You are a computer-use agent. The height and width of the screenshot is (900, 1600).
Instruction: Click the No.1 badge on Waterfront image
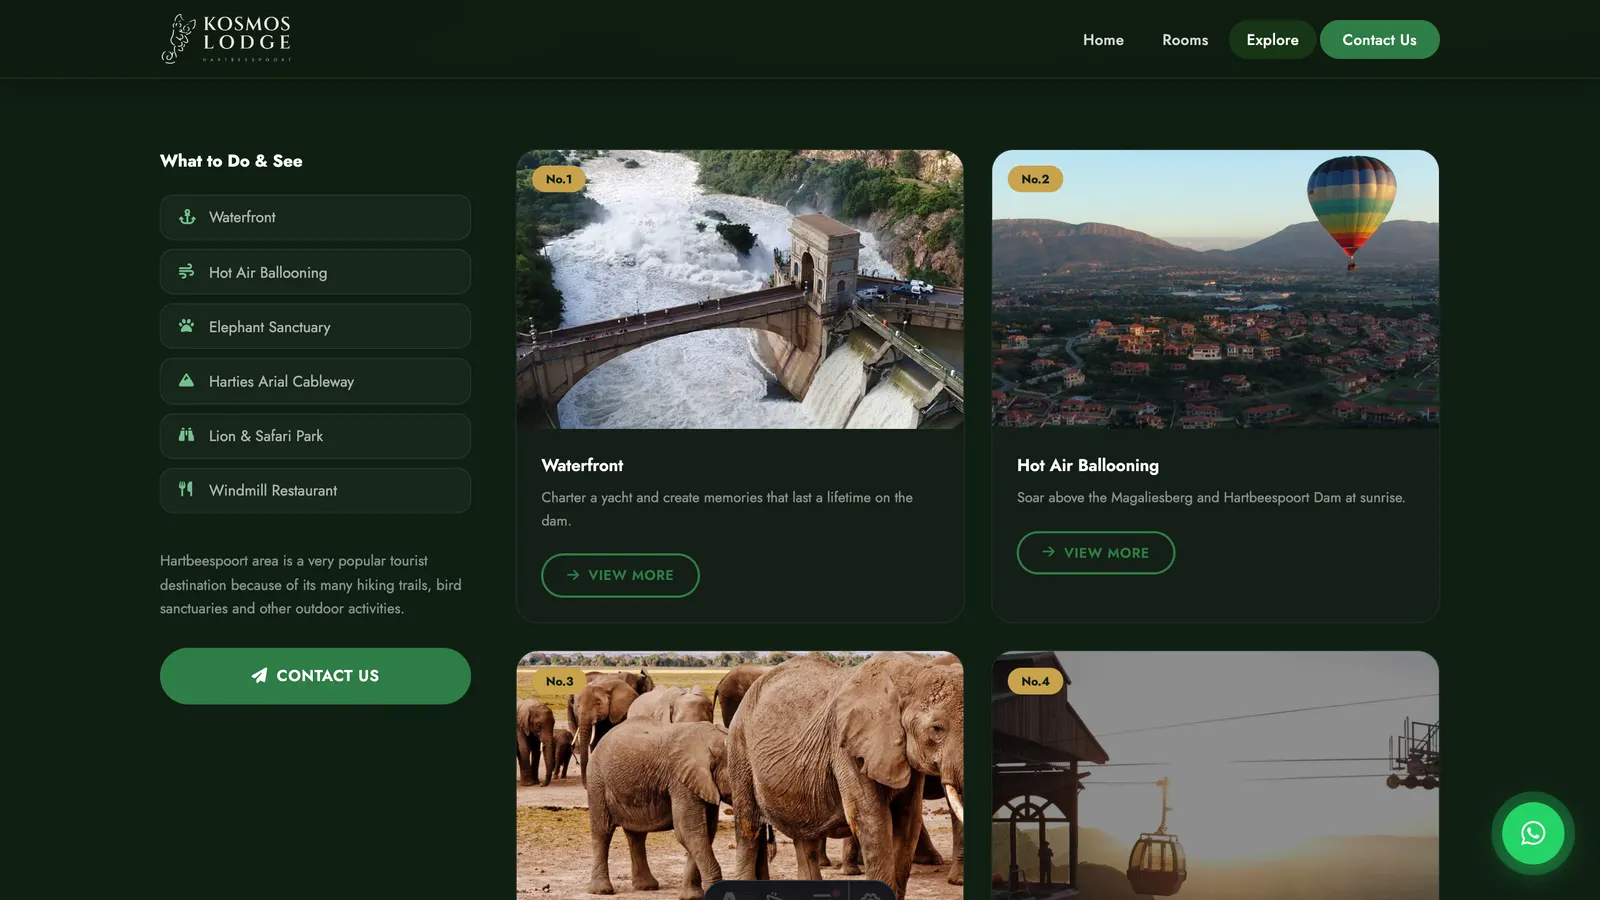point(559,179)
